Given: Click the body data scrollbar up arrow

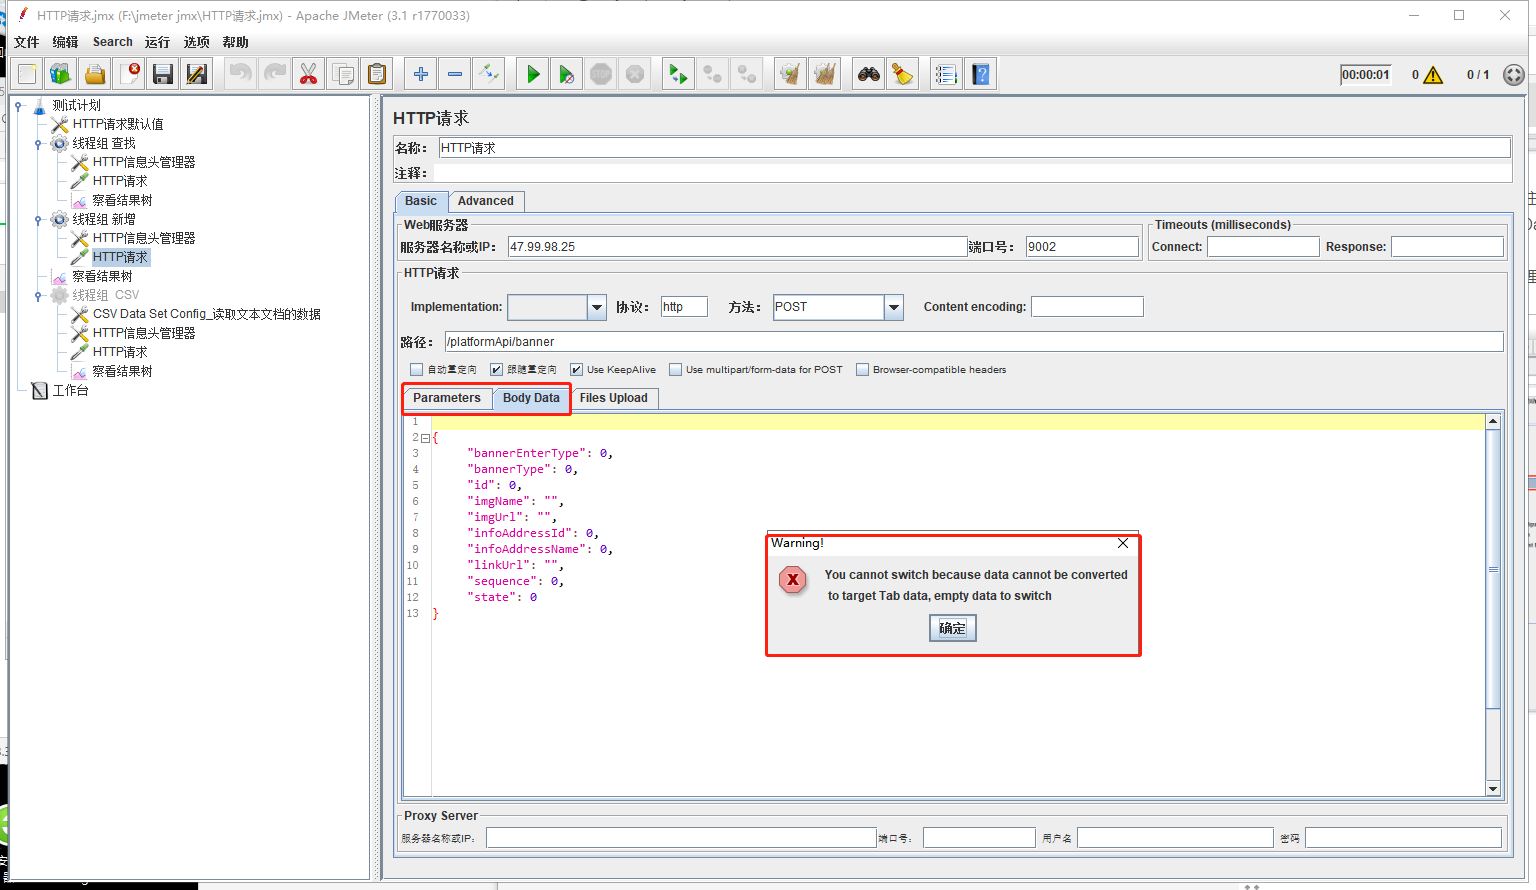Looking at the screenshot, I should point(1493,422).
